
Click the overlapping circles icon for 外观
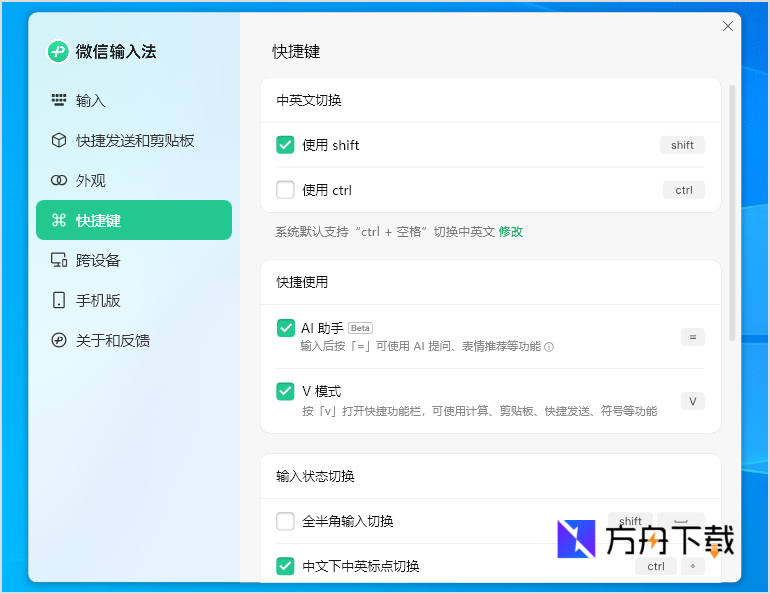pyautogui.click(x=59, y=180)
